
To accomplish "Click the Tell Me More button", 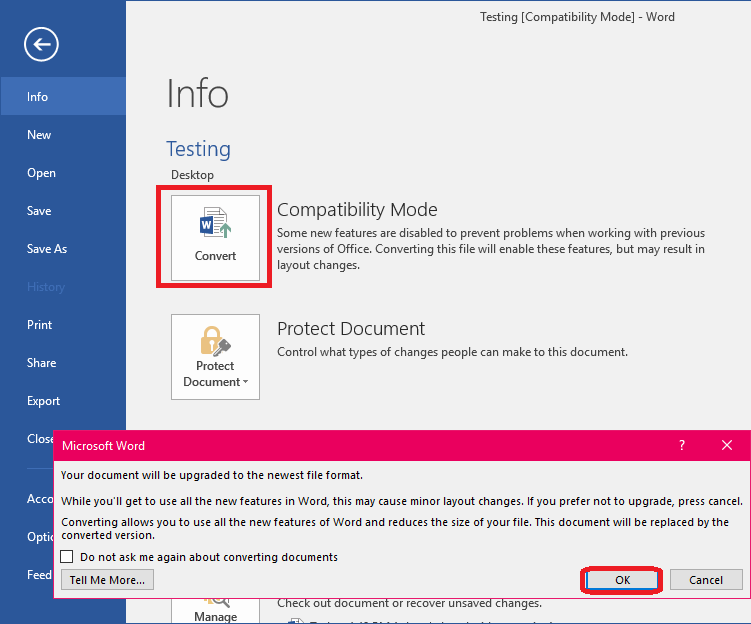I will point(107,579).
